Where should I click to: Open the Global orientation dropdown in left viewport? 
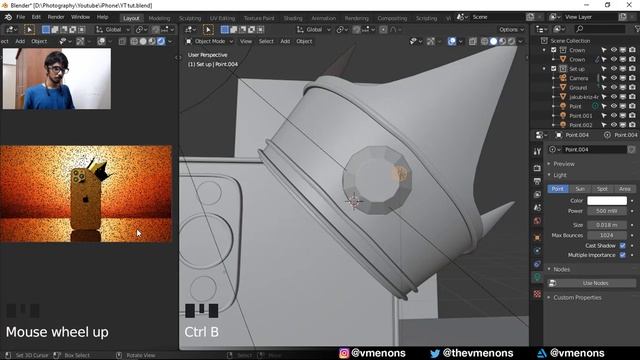(113, 29)
